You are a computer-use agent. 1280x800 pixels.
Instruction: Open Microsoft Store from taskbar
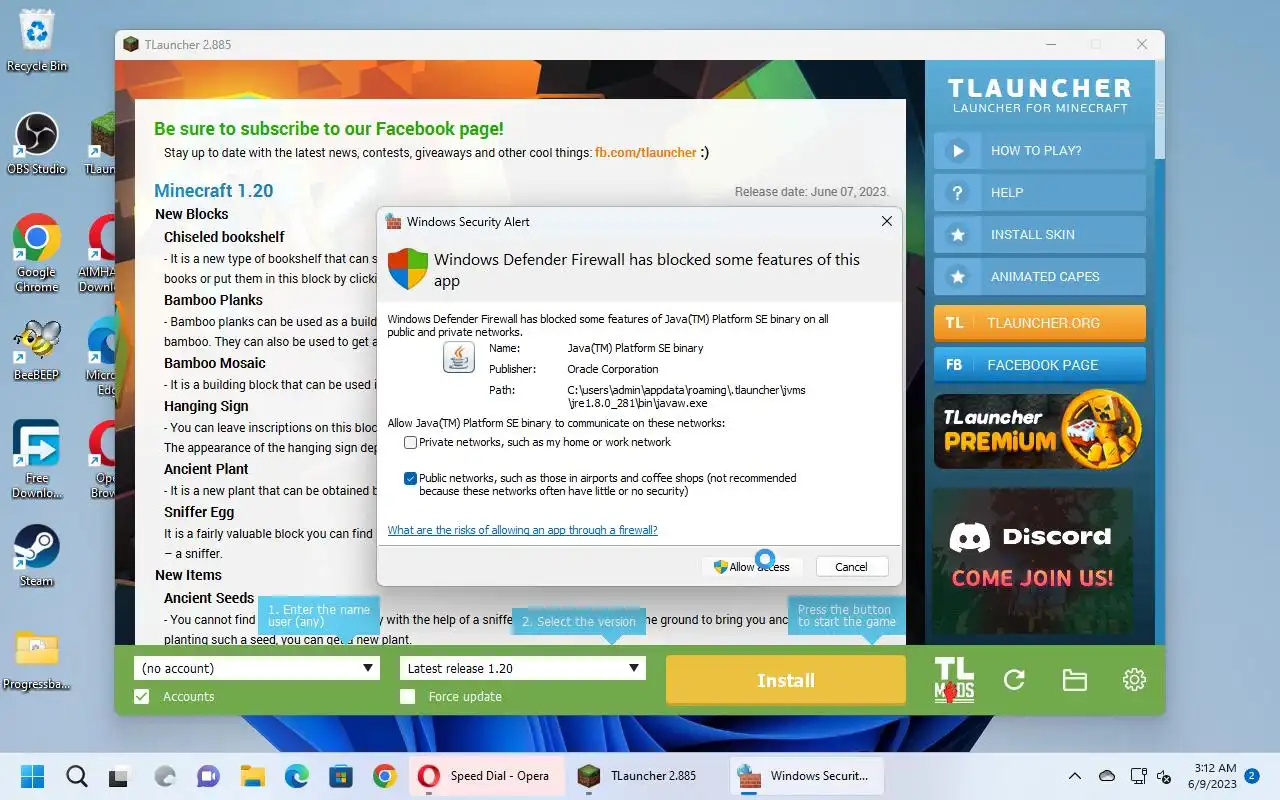(x=340, y=776)
